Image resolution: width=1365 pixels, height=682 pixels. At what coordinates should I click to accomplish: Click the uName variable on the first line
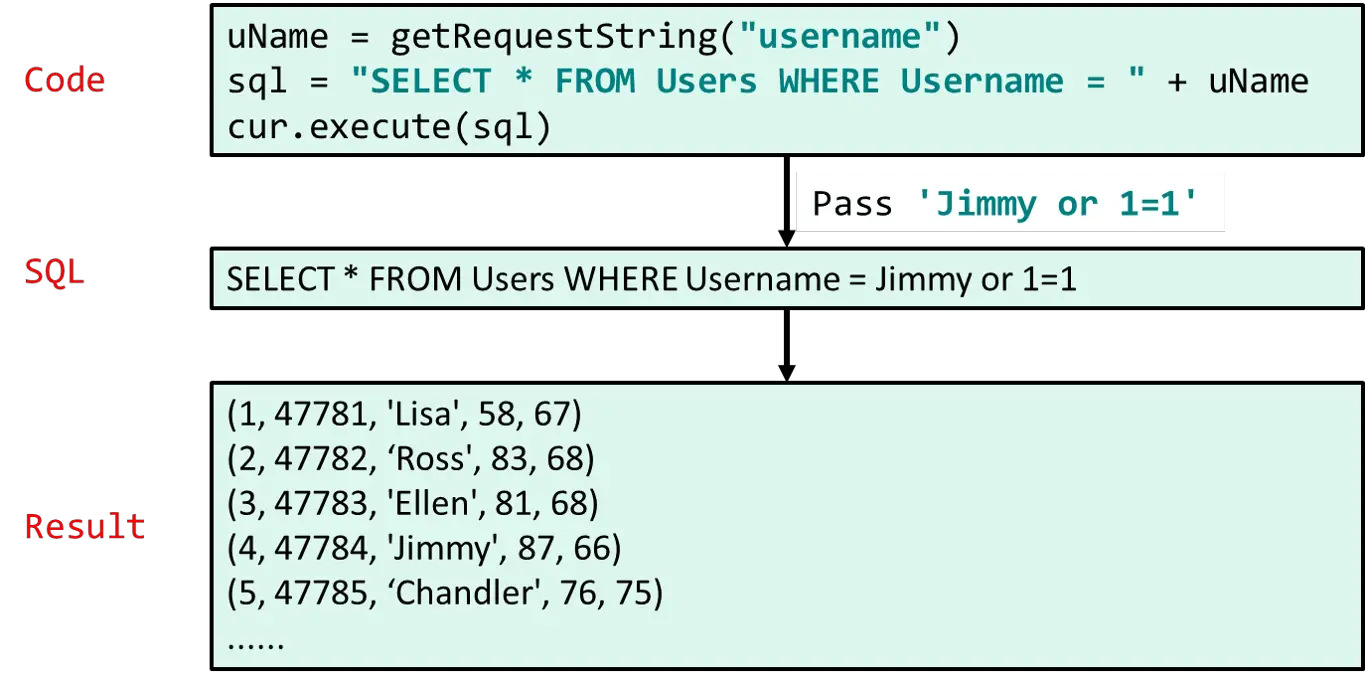[x=277, y=37]
